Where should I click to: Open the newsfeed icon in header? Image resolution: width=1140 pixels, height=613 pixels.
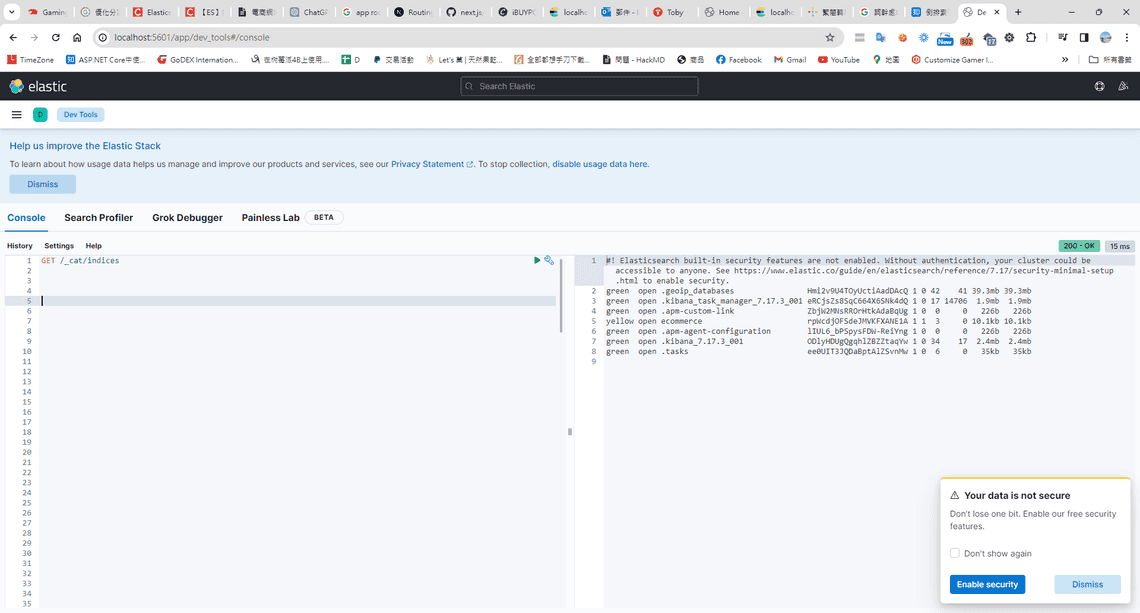point(1123,87)
